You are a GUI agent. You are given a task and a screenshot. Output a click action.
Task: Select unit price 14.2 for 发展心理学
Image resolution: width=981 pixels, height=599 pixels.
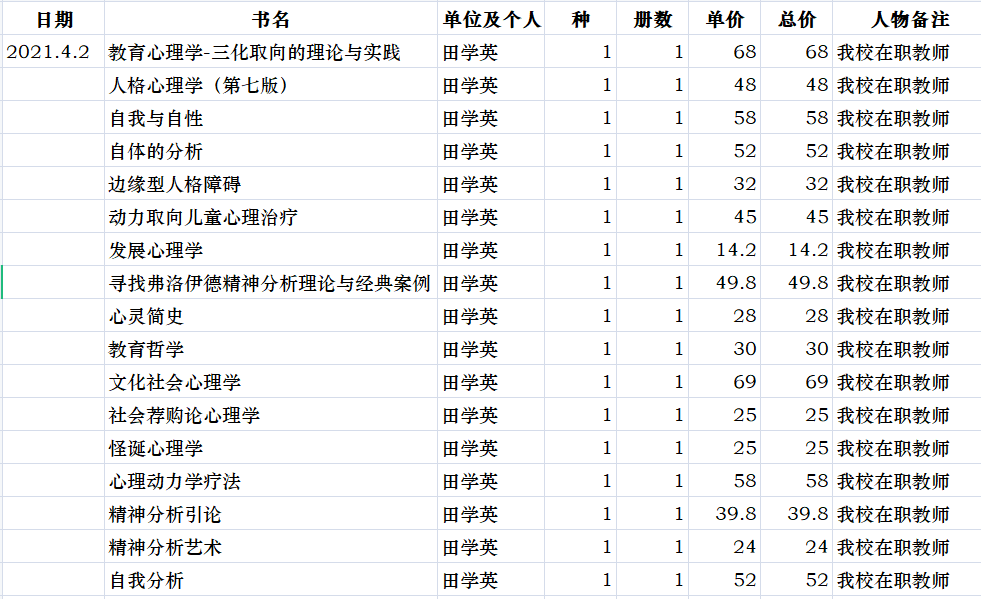coord(724,250)
